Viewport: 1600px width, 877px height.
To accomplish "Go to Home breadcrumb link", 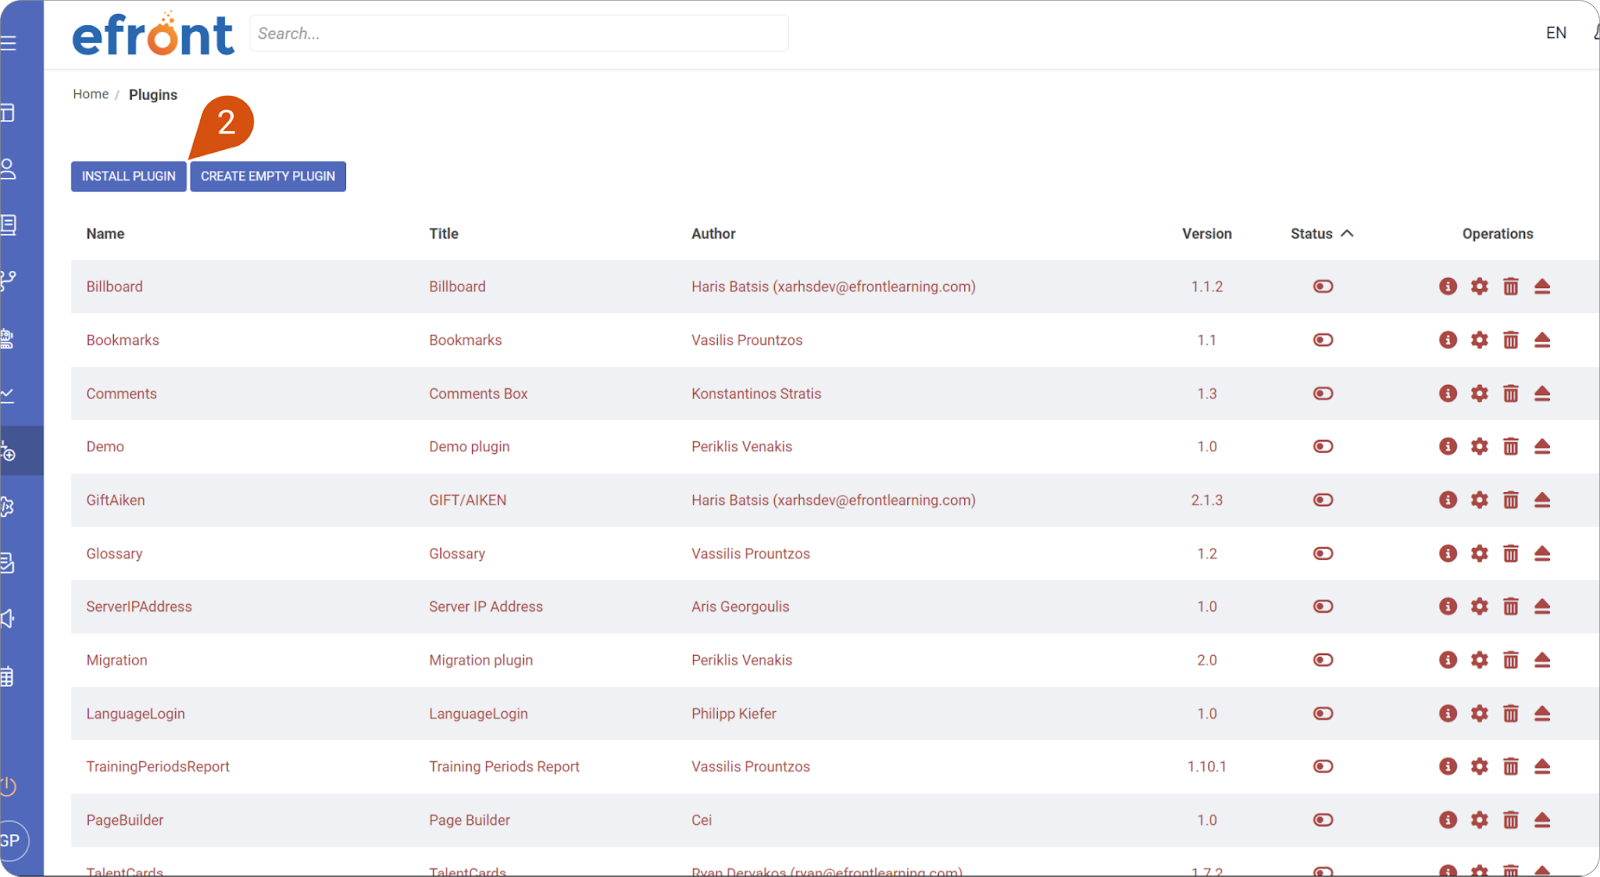I will (91, 94).
